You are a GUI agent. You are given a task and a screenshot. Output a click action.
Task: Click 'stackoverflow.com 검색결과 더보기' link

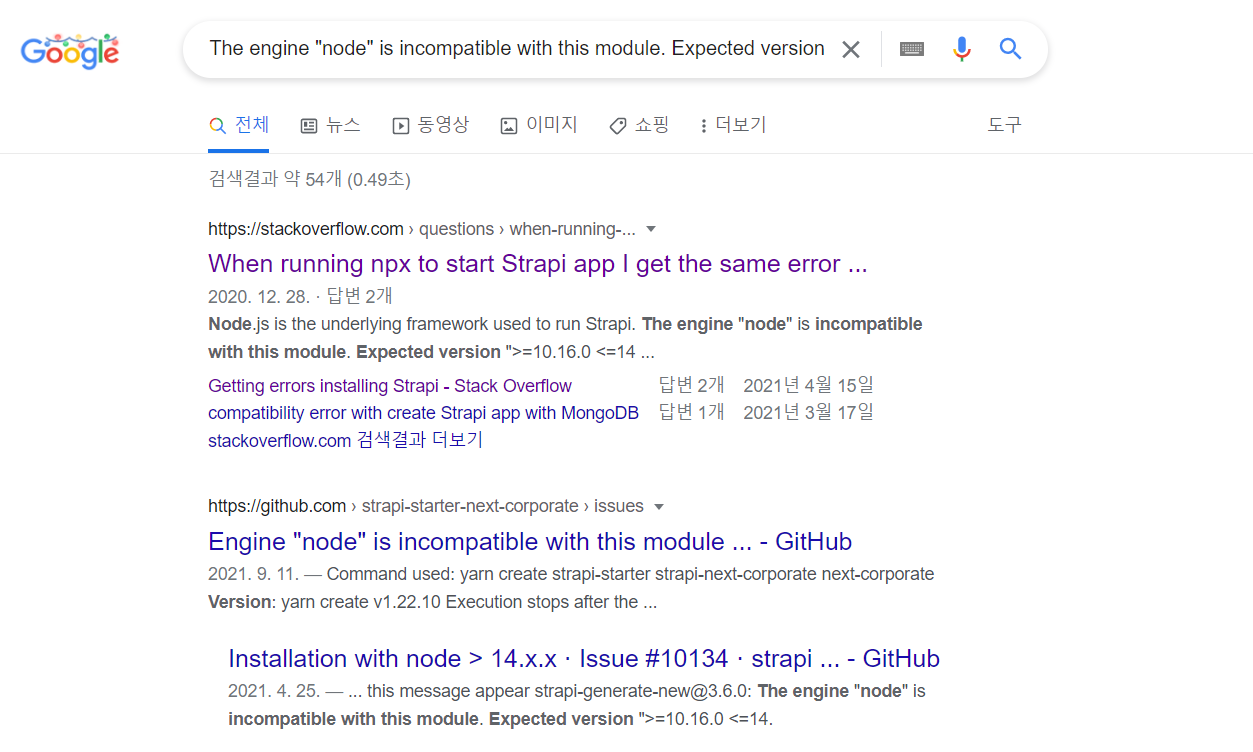tap(345, 440)
